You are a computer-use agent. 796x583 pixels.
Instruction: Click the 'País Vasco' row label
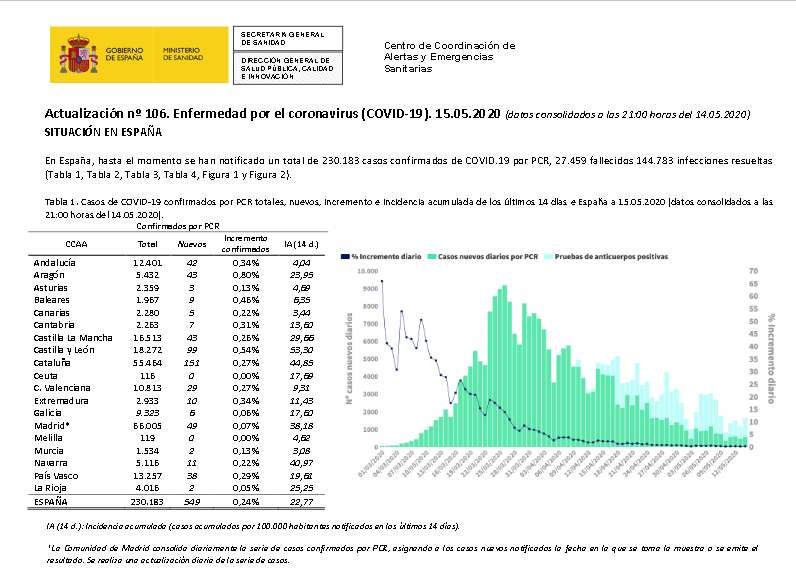[x=56, y=476]
